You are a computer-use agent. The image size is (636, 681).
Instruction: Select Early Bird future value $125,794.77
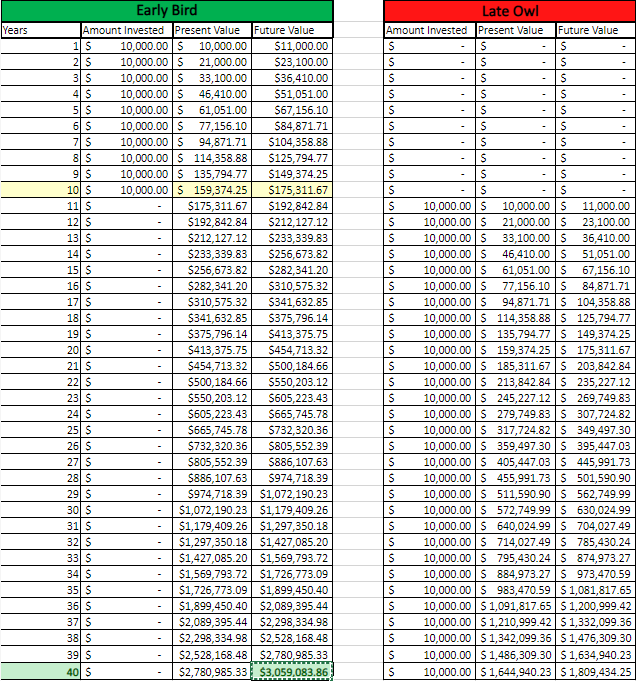click(292, 158)
